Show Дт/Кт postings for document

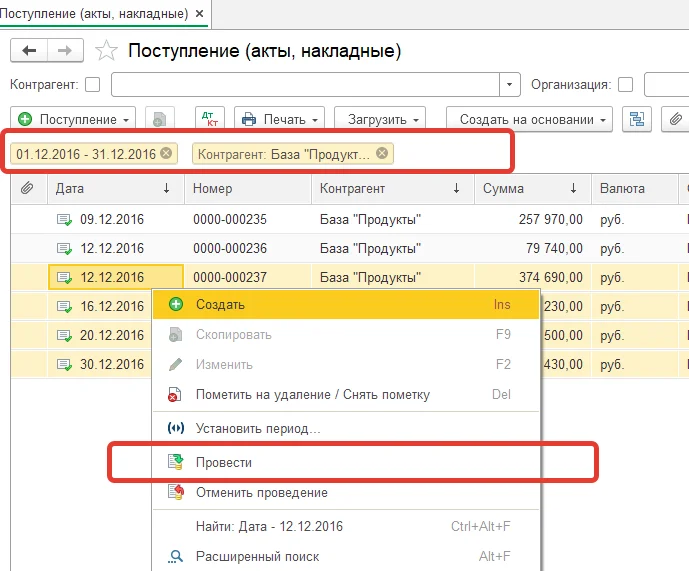tap(210, 119)
